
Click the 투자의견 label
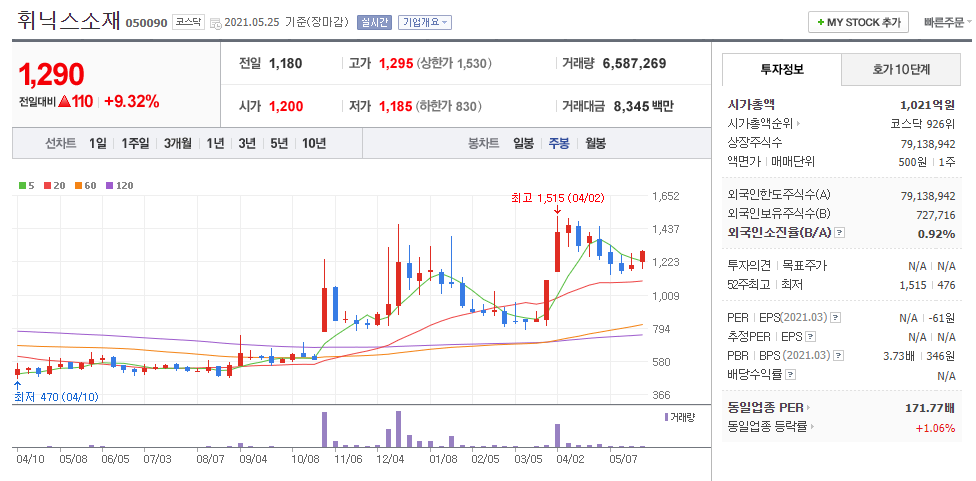748,266
